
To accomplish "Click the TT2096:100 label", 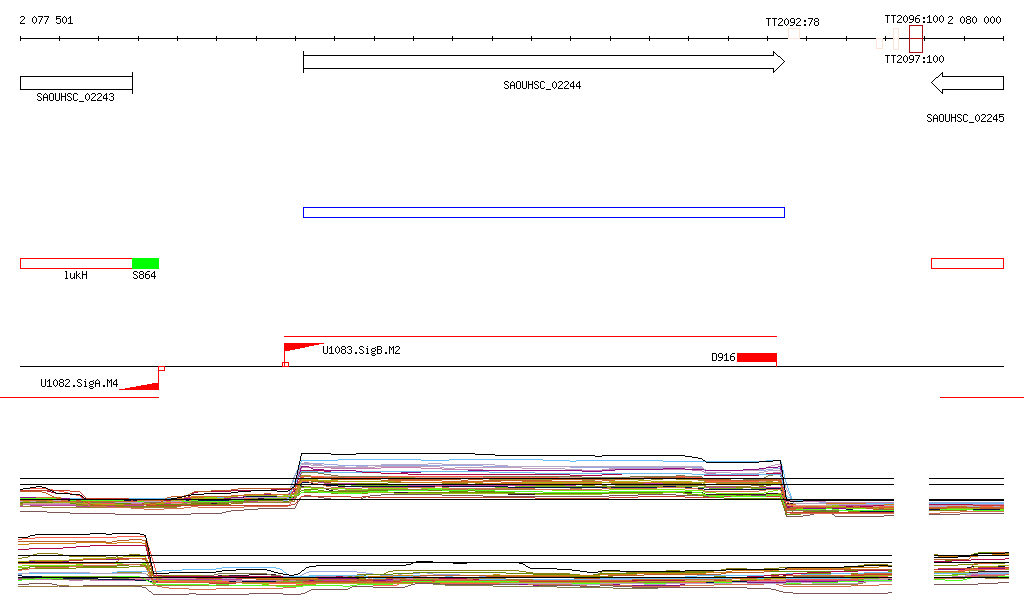I will 914,19.
